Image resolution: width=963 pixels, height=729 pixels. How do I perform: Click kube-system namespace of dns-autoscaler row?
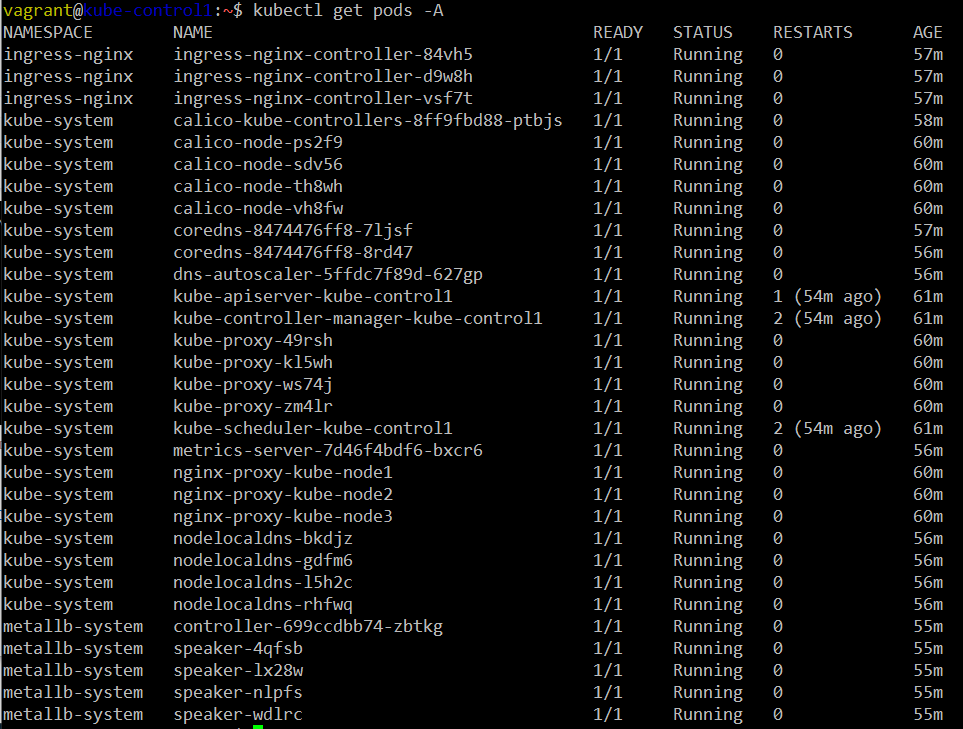click(x=58, y=275)
